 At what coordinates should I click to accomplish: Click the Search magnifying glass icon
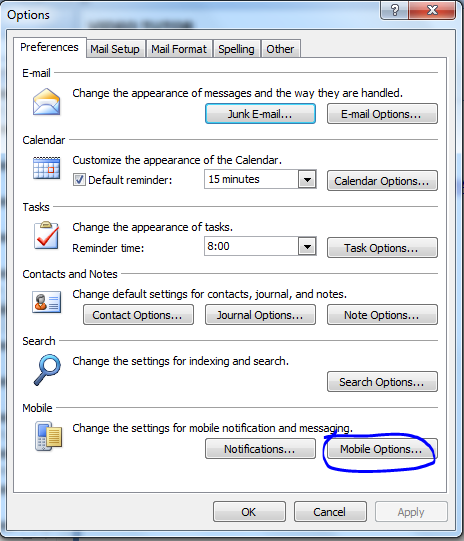(x=47, y=370)
